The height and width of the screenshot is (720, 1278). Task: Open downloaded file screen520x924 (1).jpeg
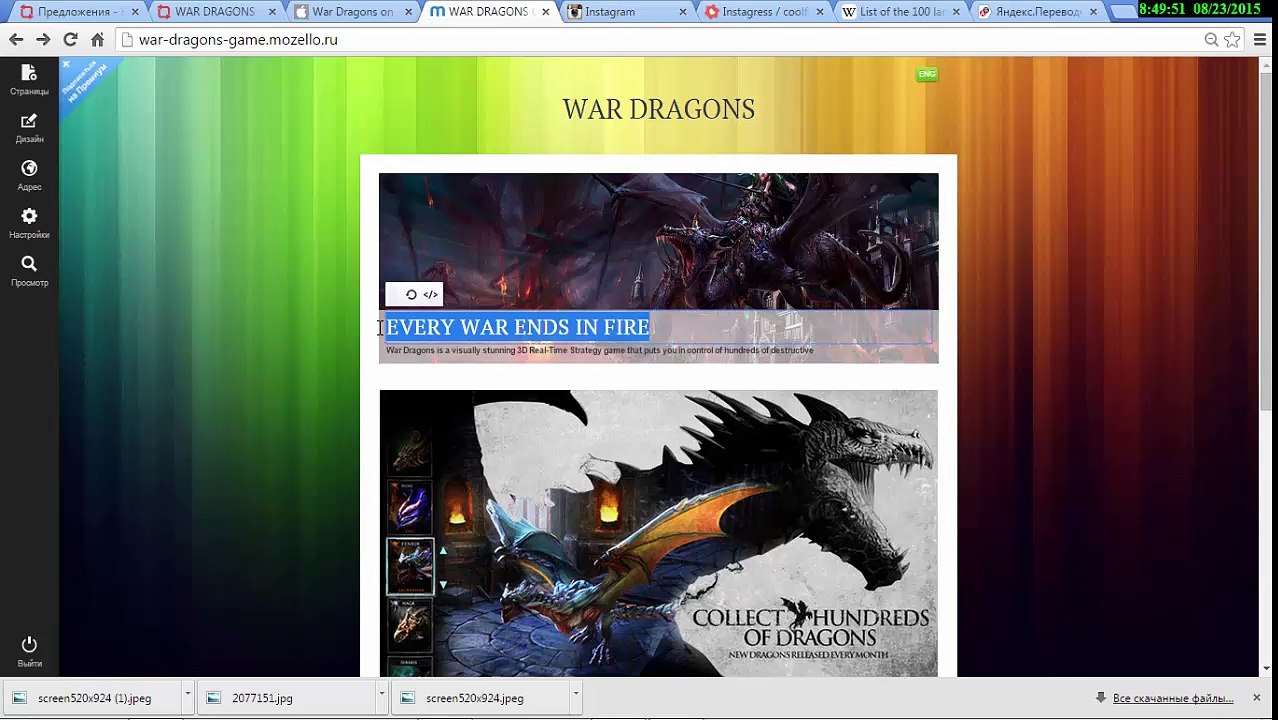(x=94, y=698)
